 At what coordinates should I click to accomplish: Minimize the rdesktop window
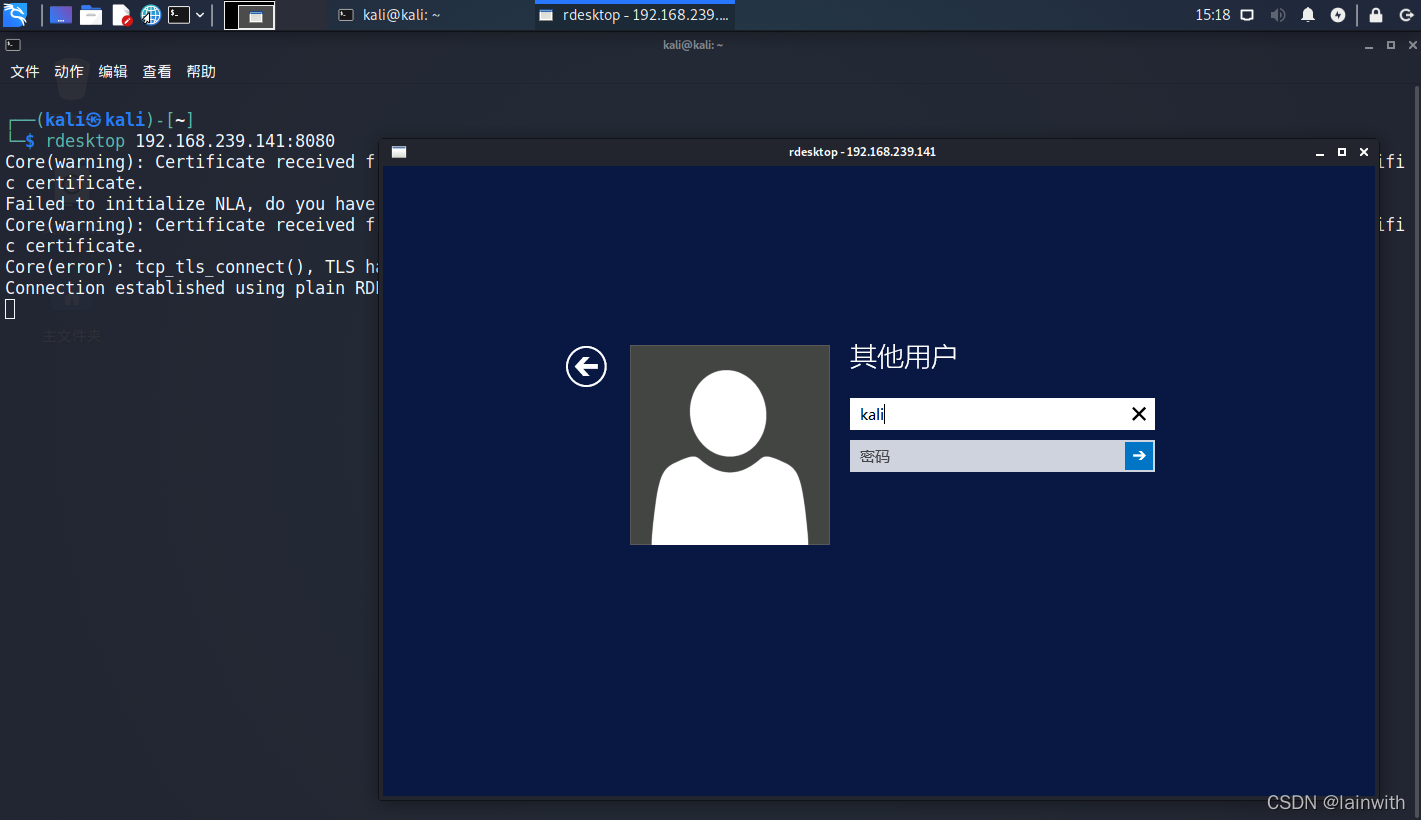click(x=1320, y=152)
